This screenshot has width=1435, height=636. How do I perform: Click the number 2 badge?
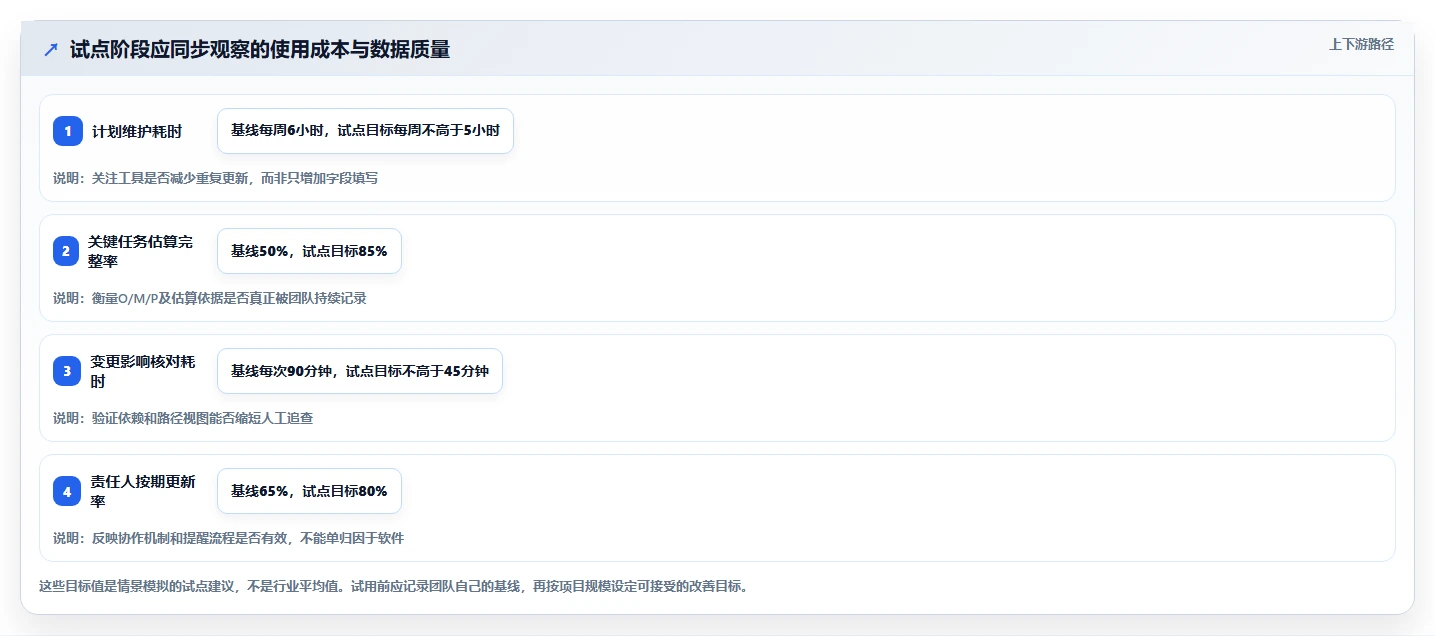tap(66, 251)
